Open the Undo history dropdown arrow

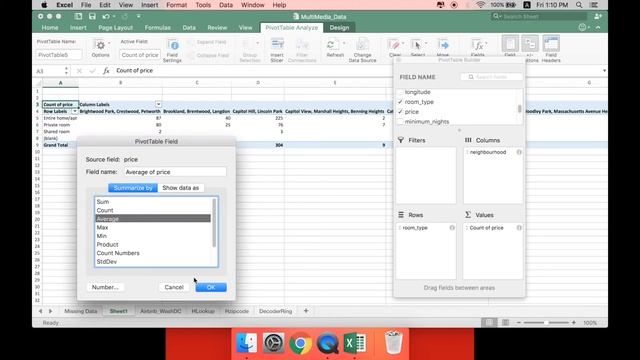point(114,16)
